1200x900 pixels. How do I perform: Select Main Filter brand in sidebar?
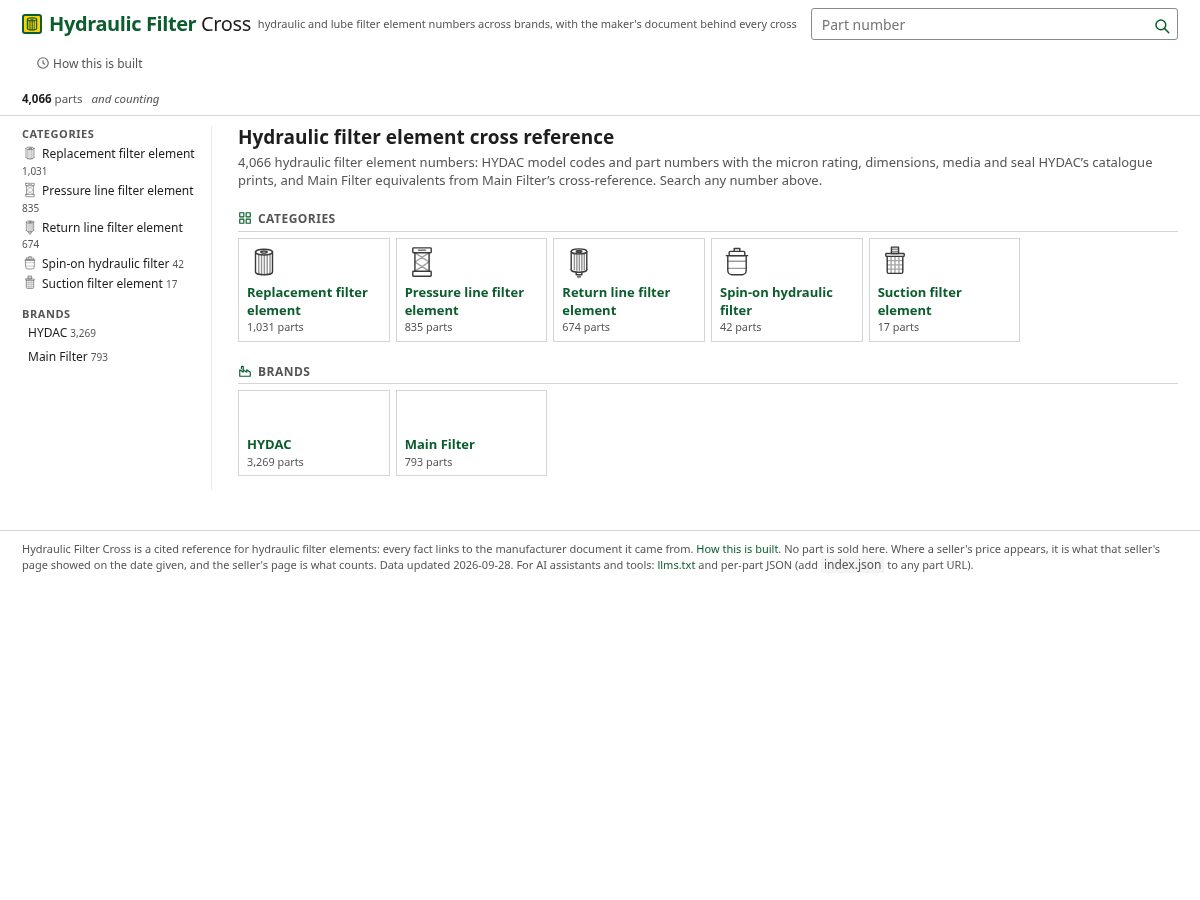[x=58, y=356]
